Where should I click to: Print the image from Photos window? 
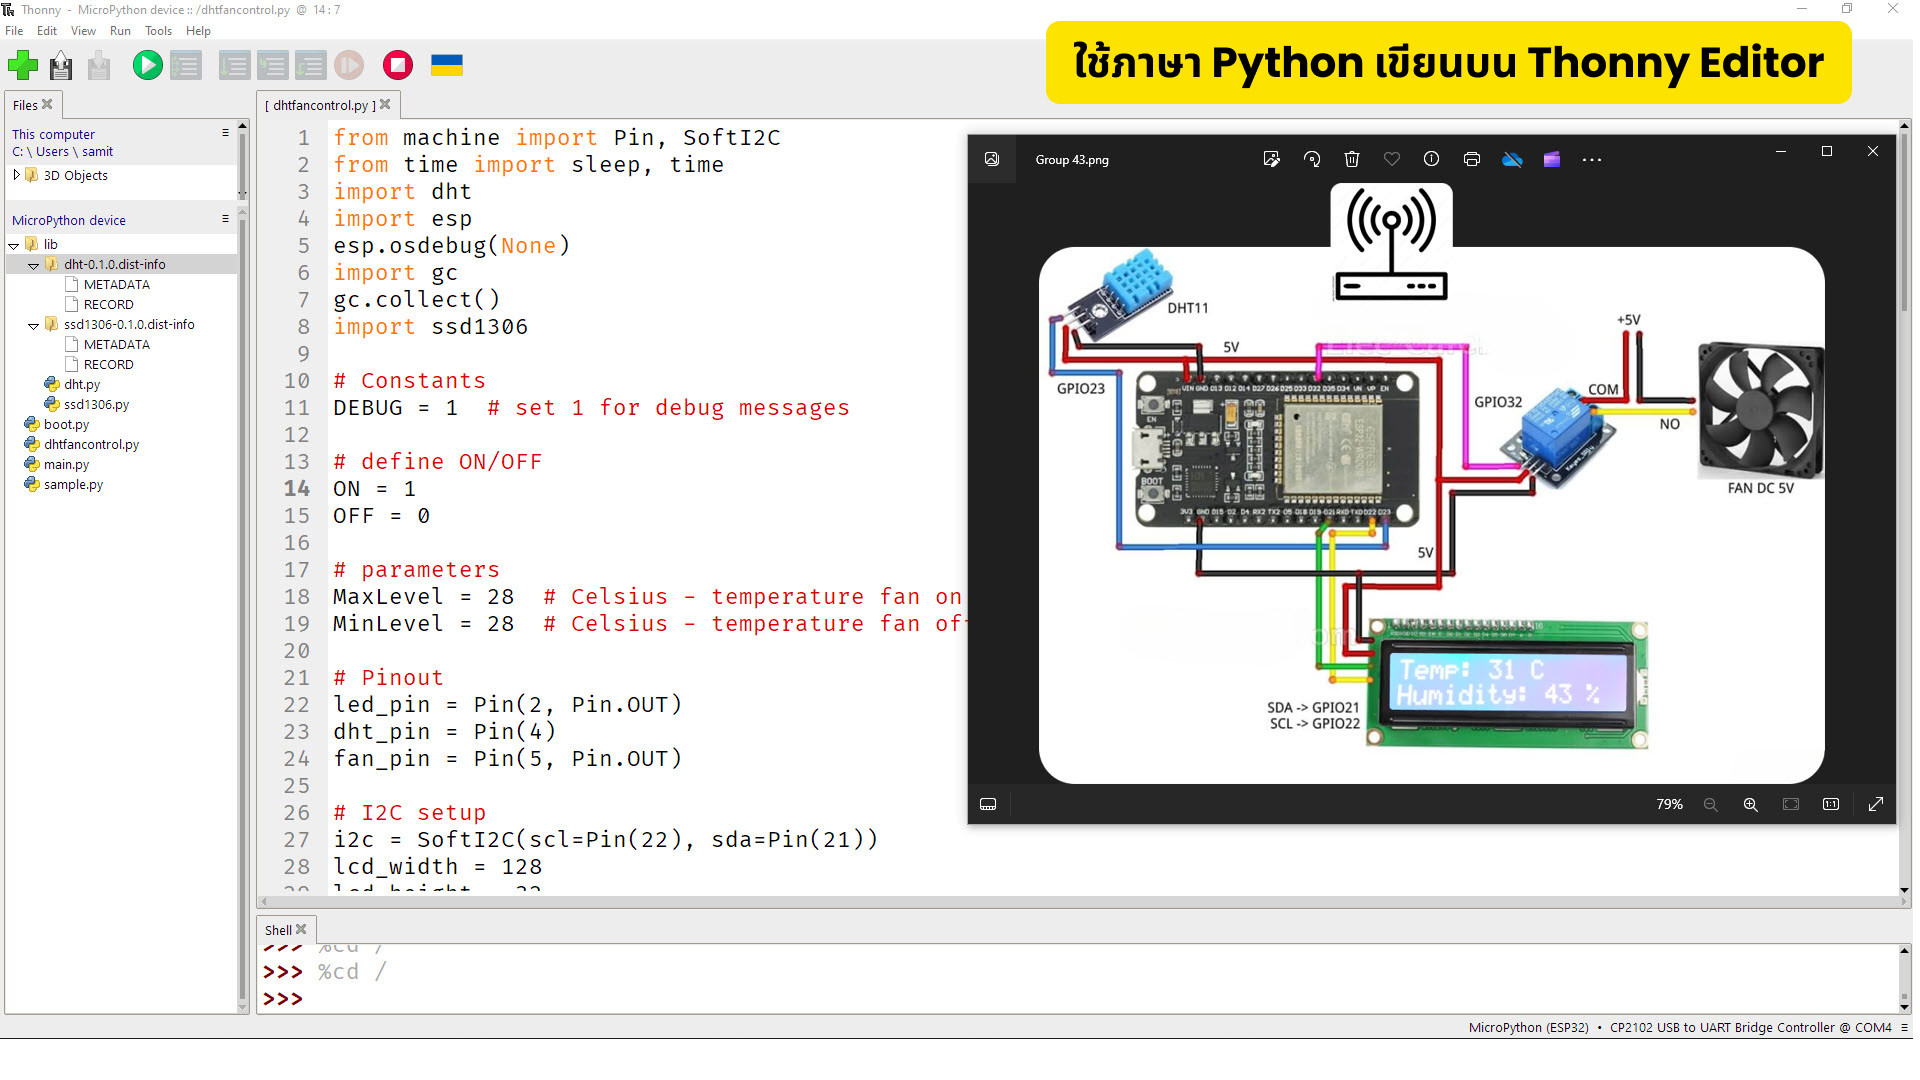1471,159
